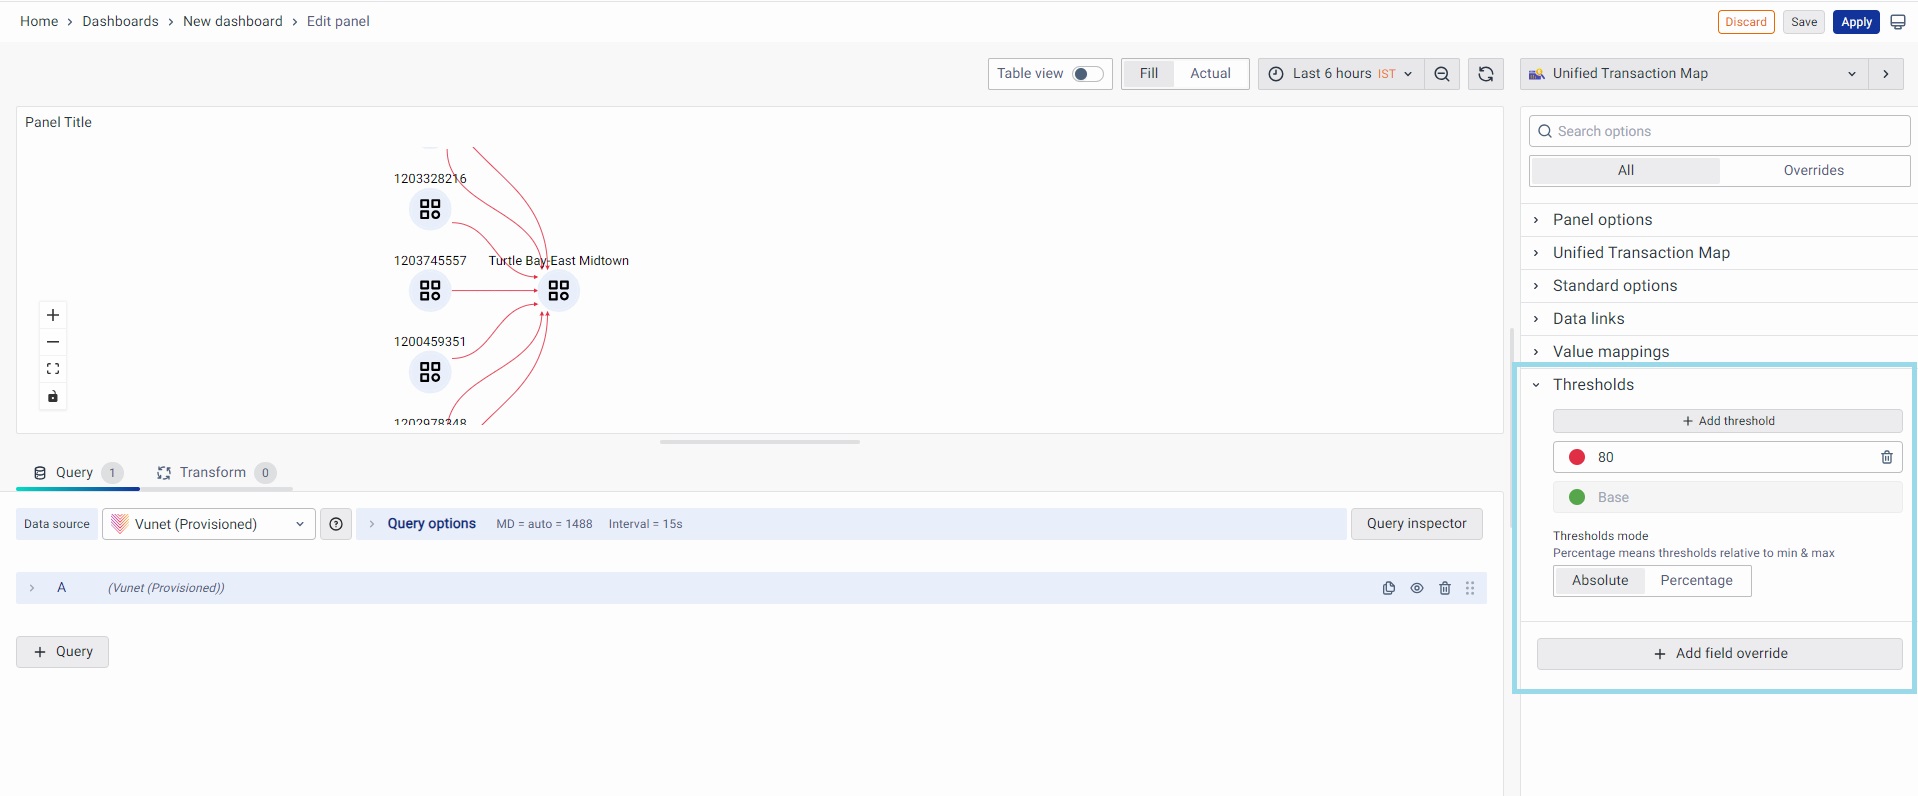Image resolution: width=1918 pixels, height=796 pixels.
Task: Open the Unified Transaction Map visualization dropdown
Action: (1693, 74)
